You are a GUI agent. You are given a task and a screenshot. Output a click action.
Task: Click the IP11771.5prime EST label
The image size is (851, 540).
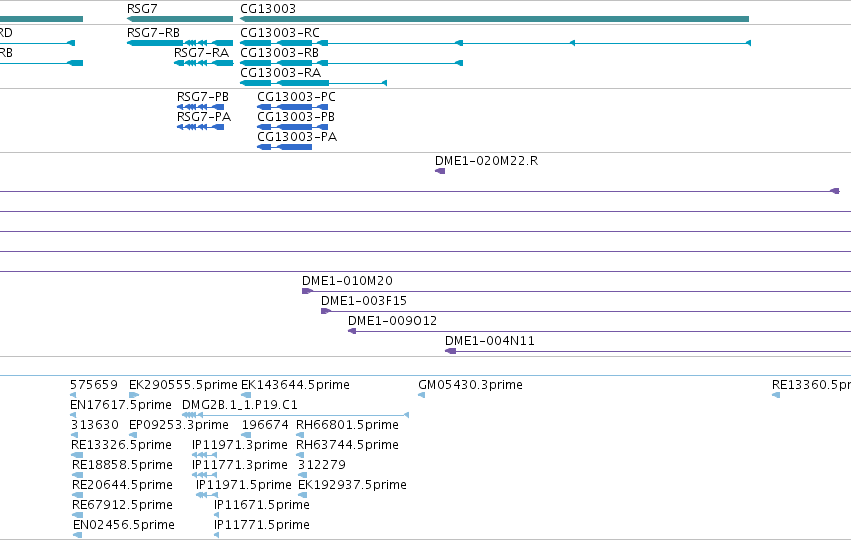click(x=262, y=525)
